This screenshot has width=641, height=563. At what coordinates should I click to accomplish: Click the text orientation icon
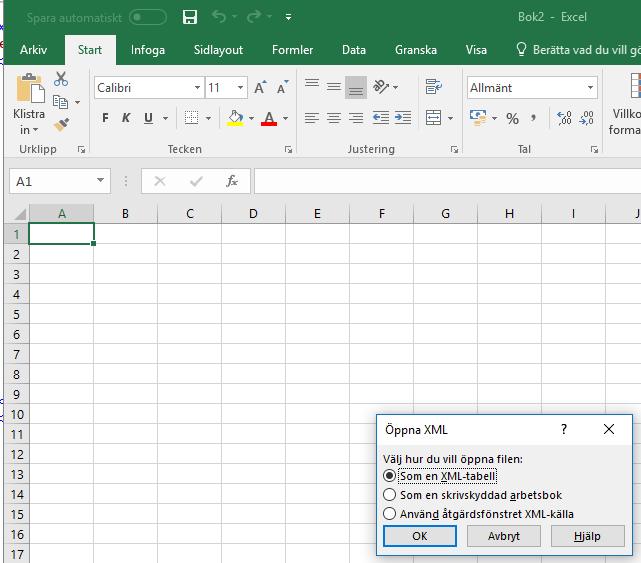(x=381, y=87)
